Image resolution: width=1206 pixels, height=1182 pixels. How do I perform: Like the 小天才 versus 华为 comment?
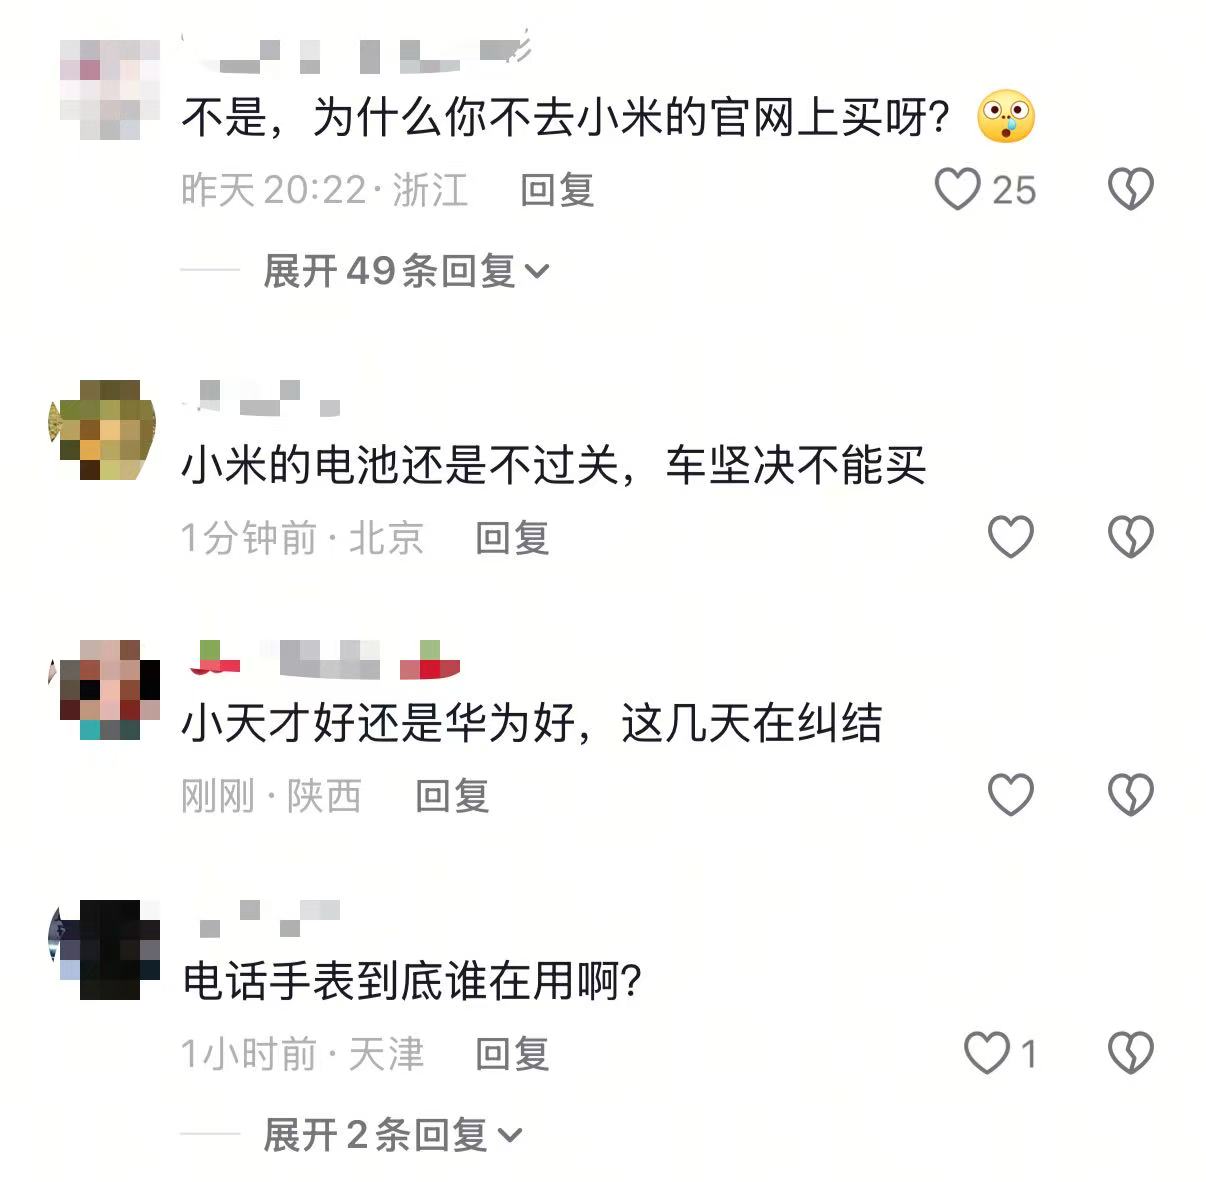point(1011,795)
